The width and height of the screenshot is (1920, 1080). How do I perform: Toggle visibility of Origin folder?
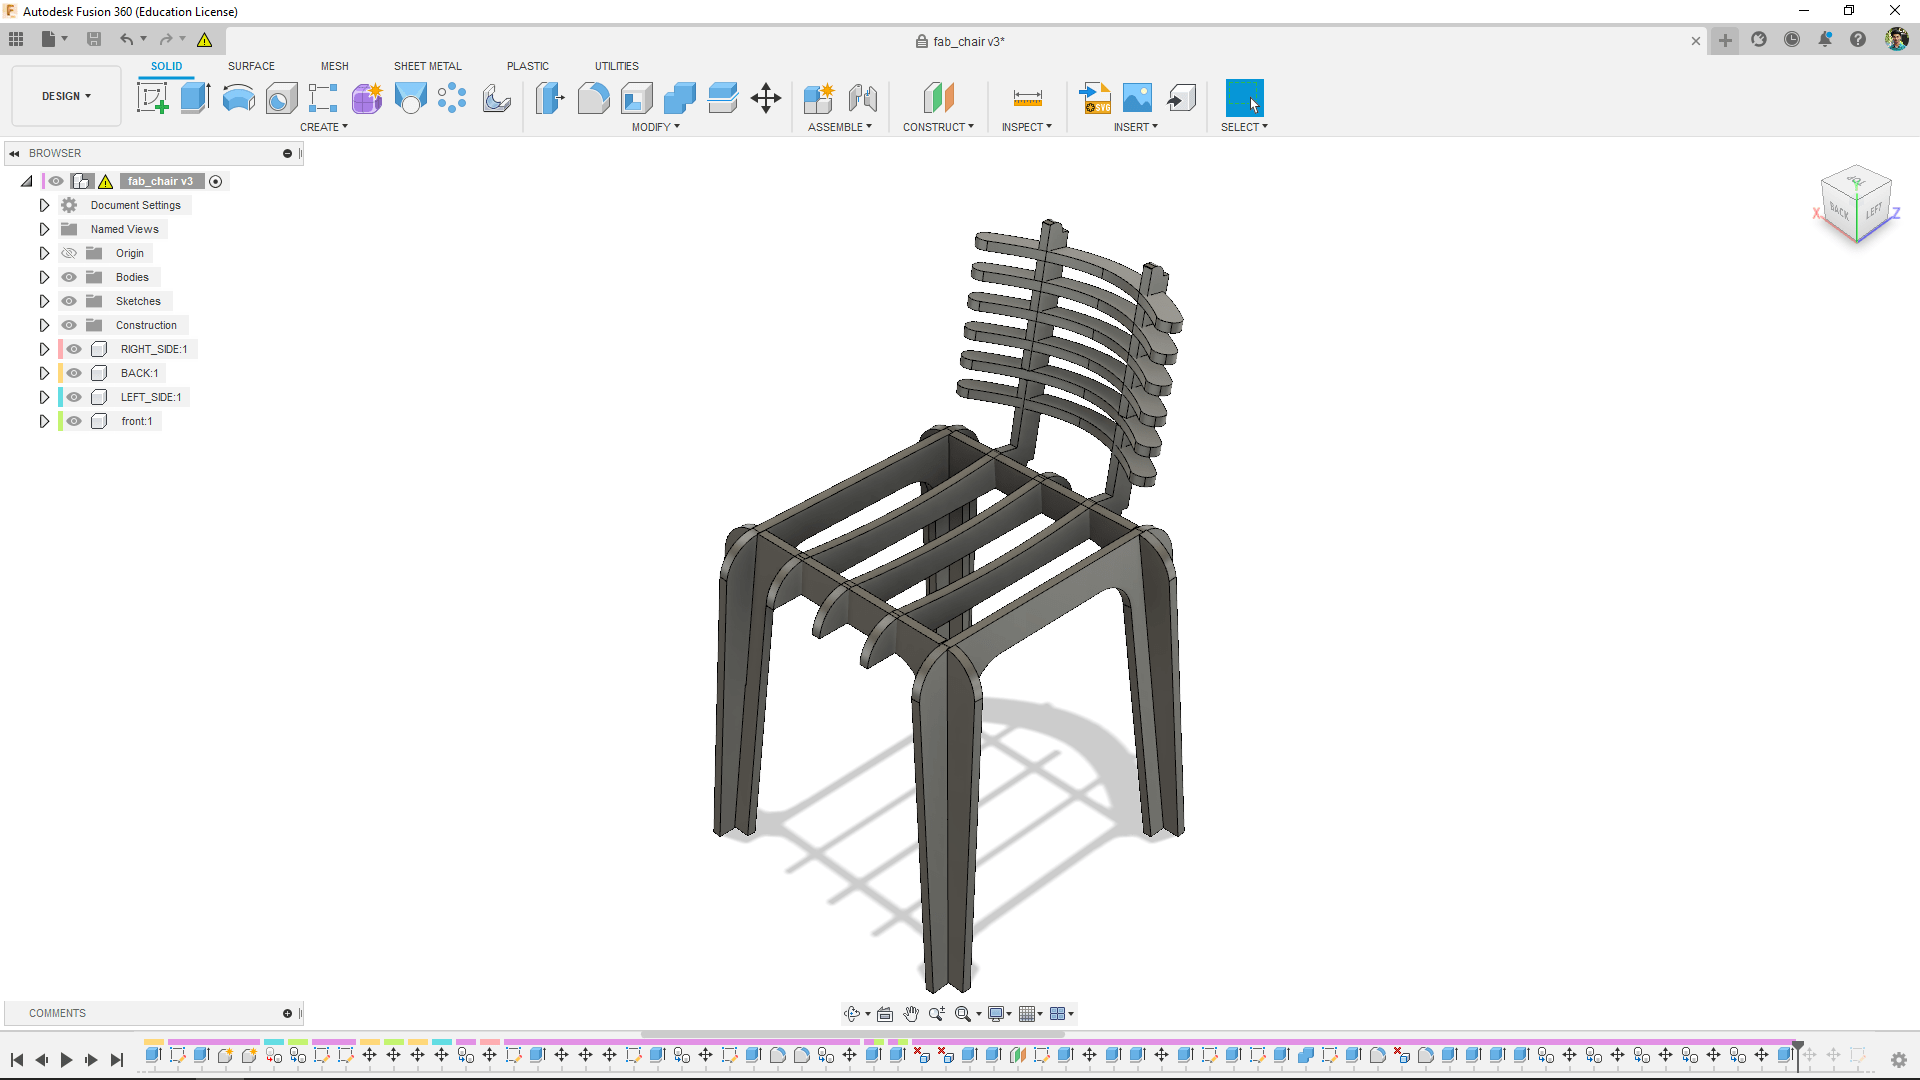click(69, 253)
